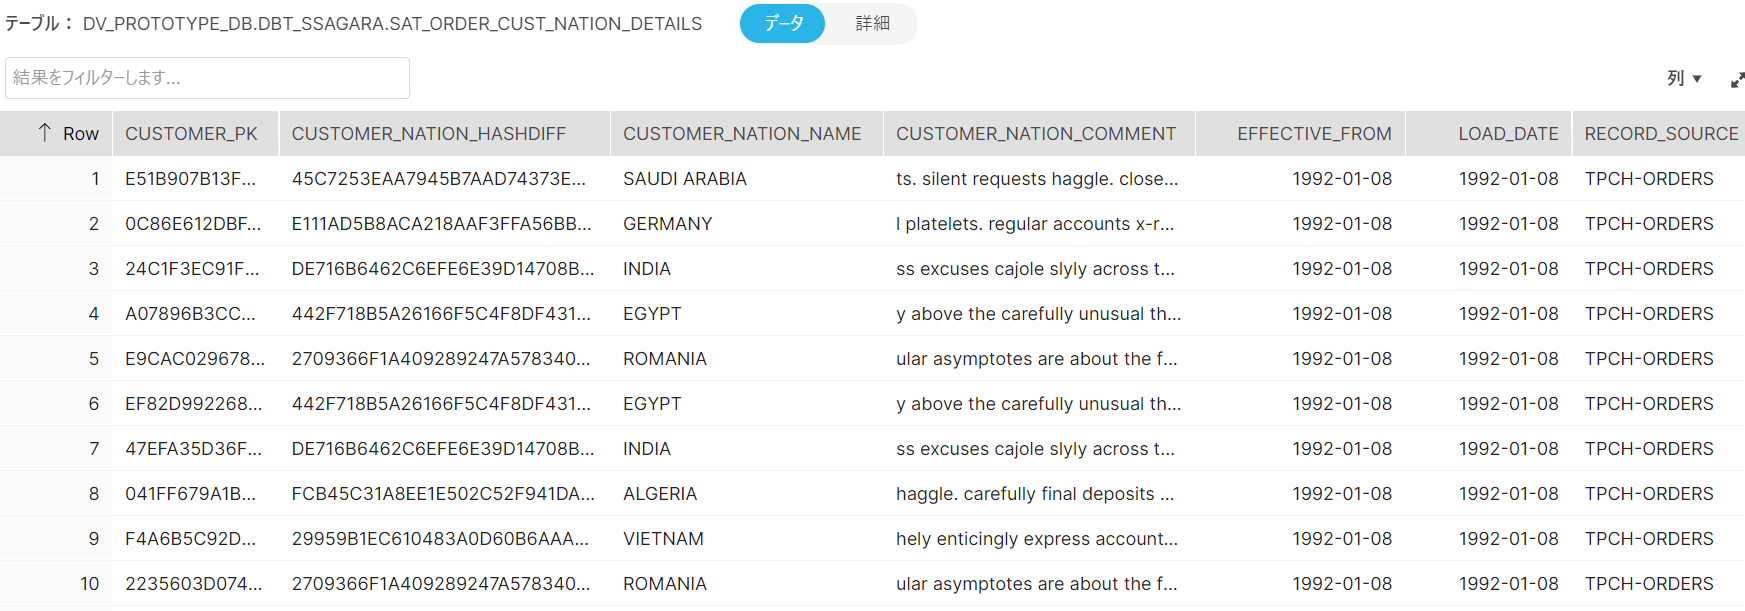The width and height of the screenshot is (1745, 611).
Task: Sort by CUSTOMER_NATION_HASHDIFF column header
Action: (x=428, y=134)
